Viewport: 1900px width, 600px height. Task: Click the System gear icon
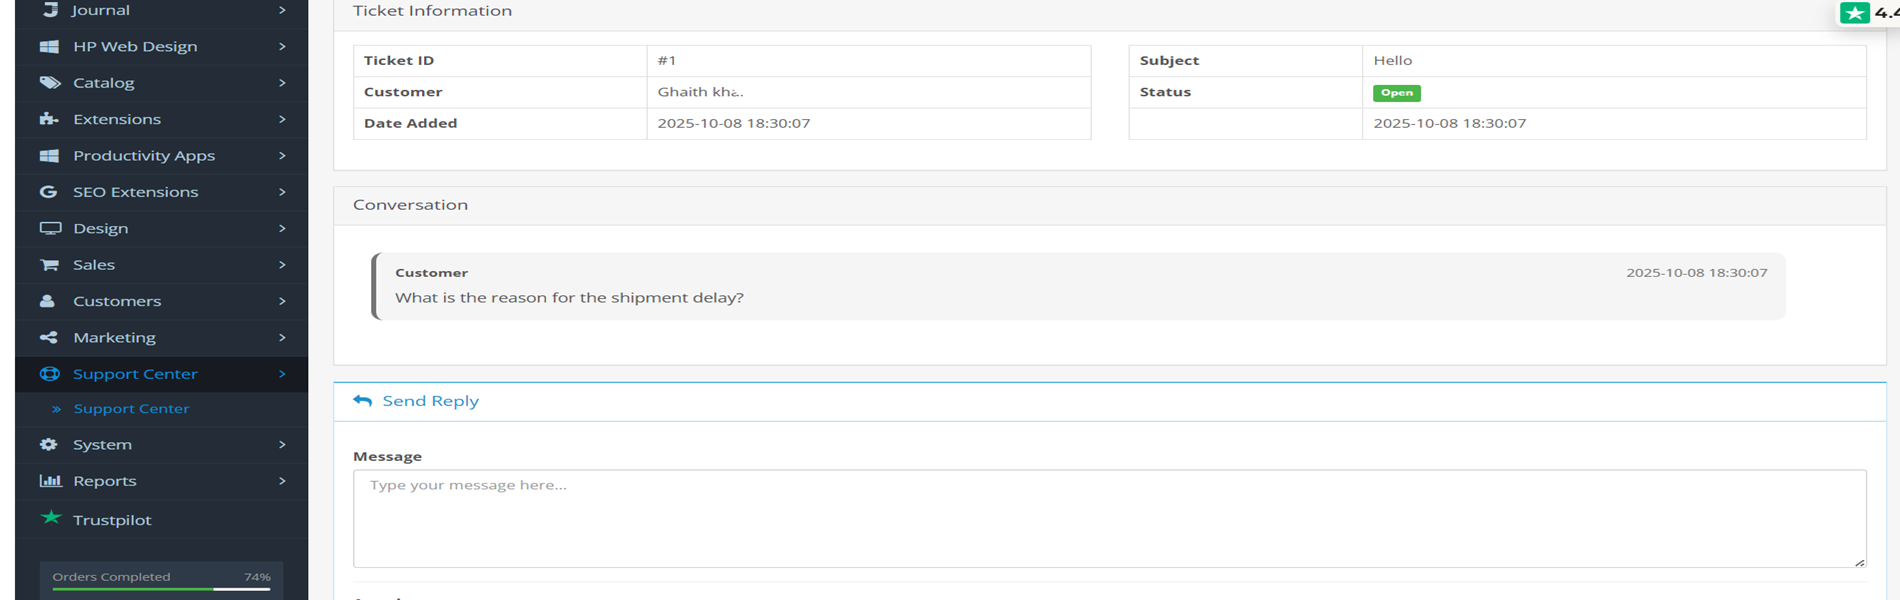[48, 445]
